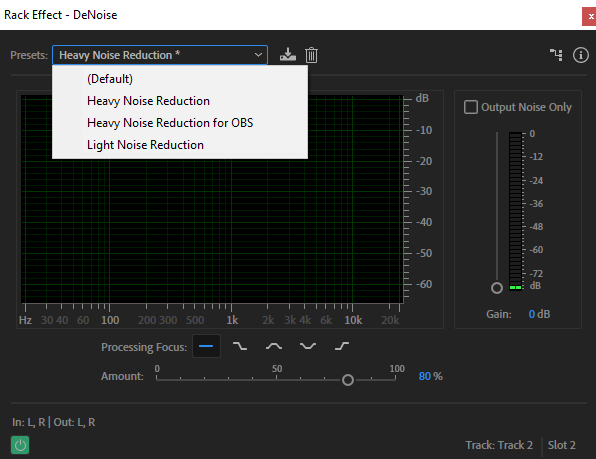Click the info icon
This screenshot has width=596, height=459.
pyautogui.click(x=580, y=55)
